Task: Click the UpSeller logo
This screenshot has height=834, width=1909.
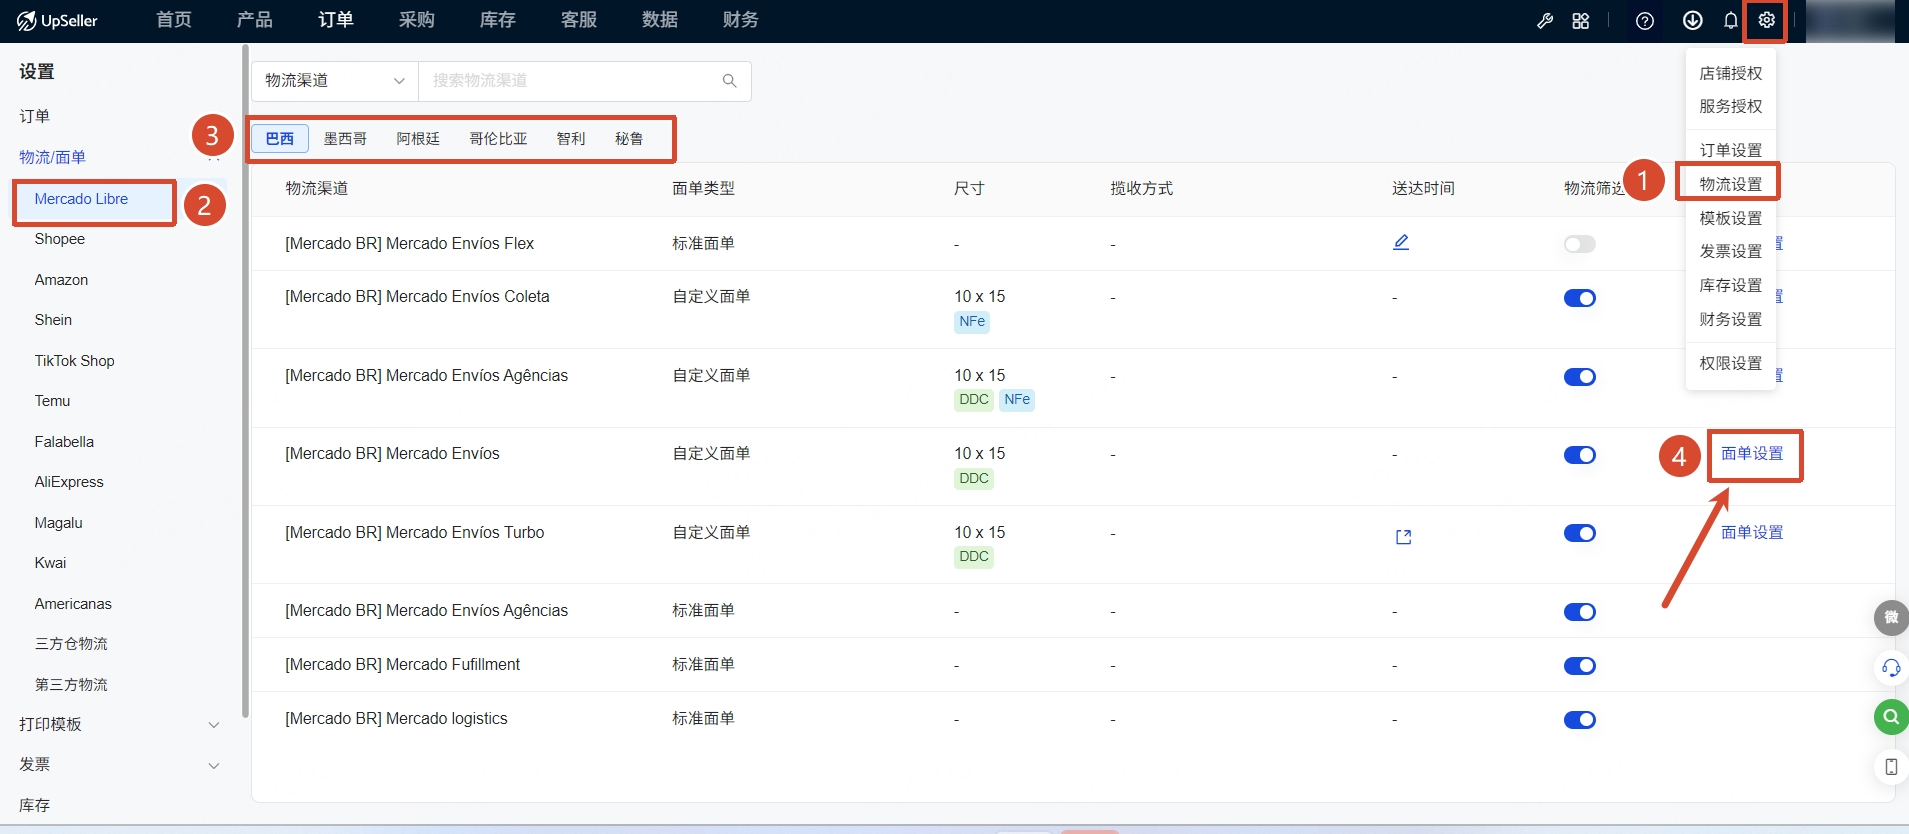Action: (x=57, y=20)
